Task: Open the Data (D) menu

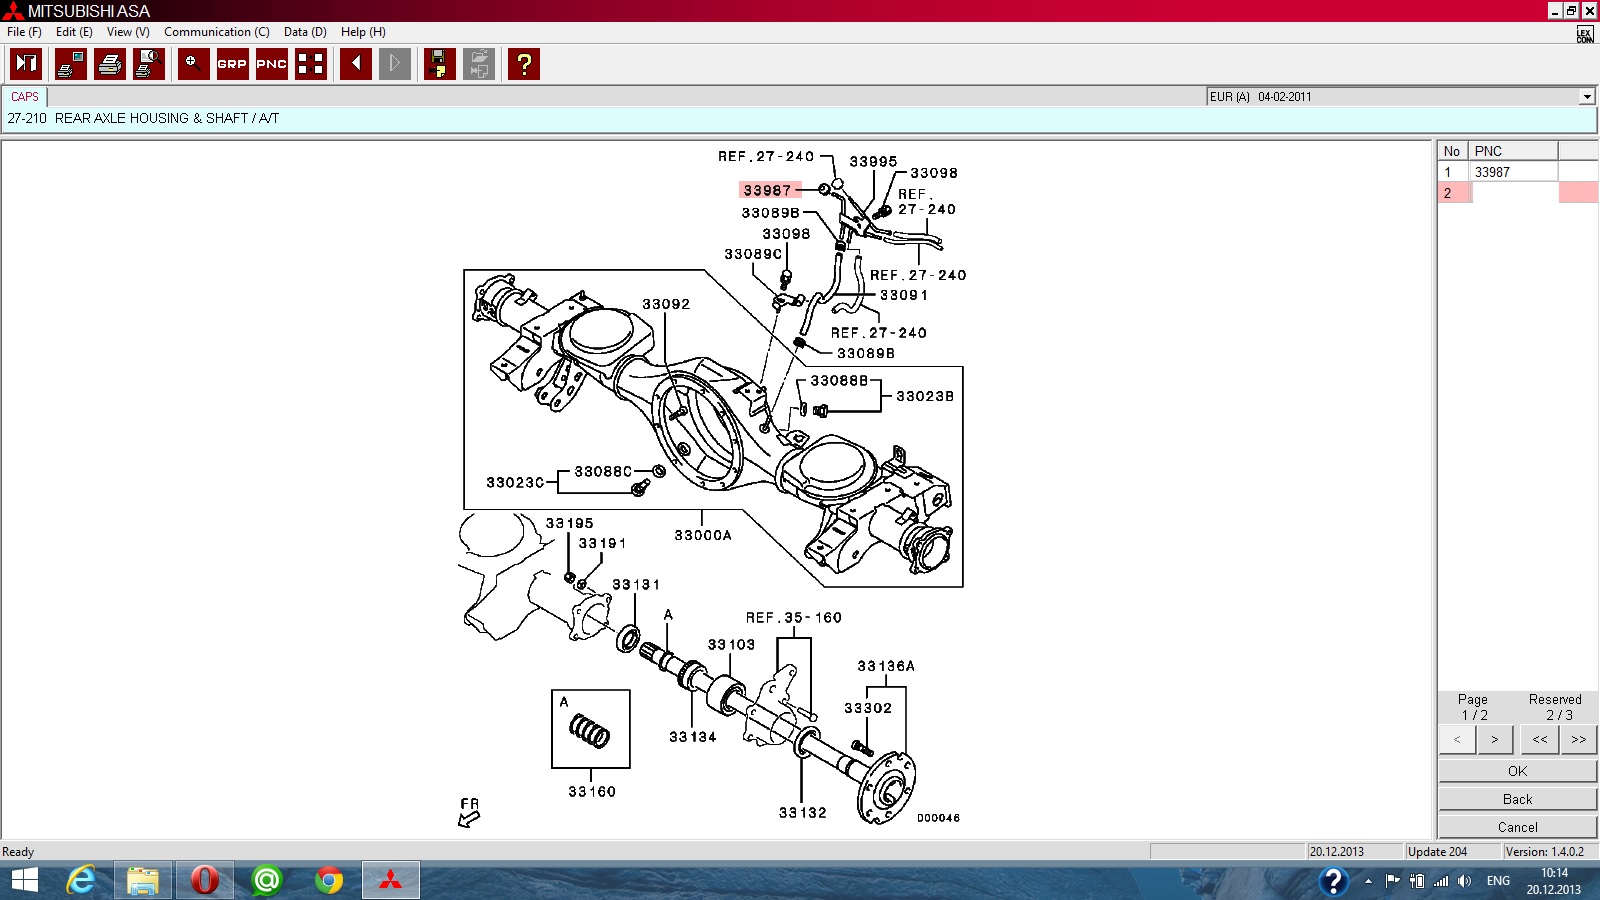Action: pyautogui.click(x=305, y=32)
